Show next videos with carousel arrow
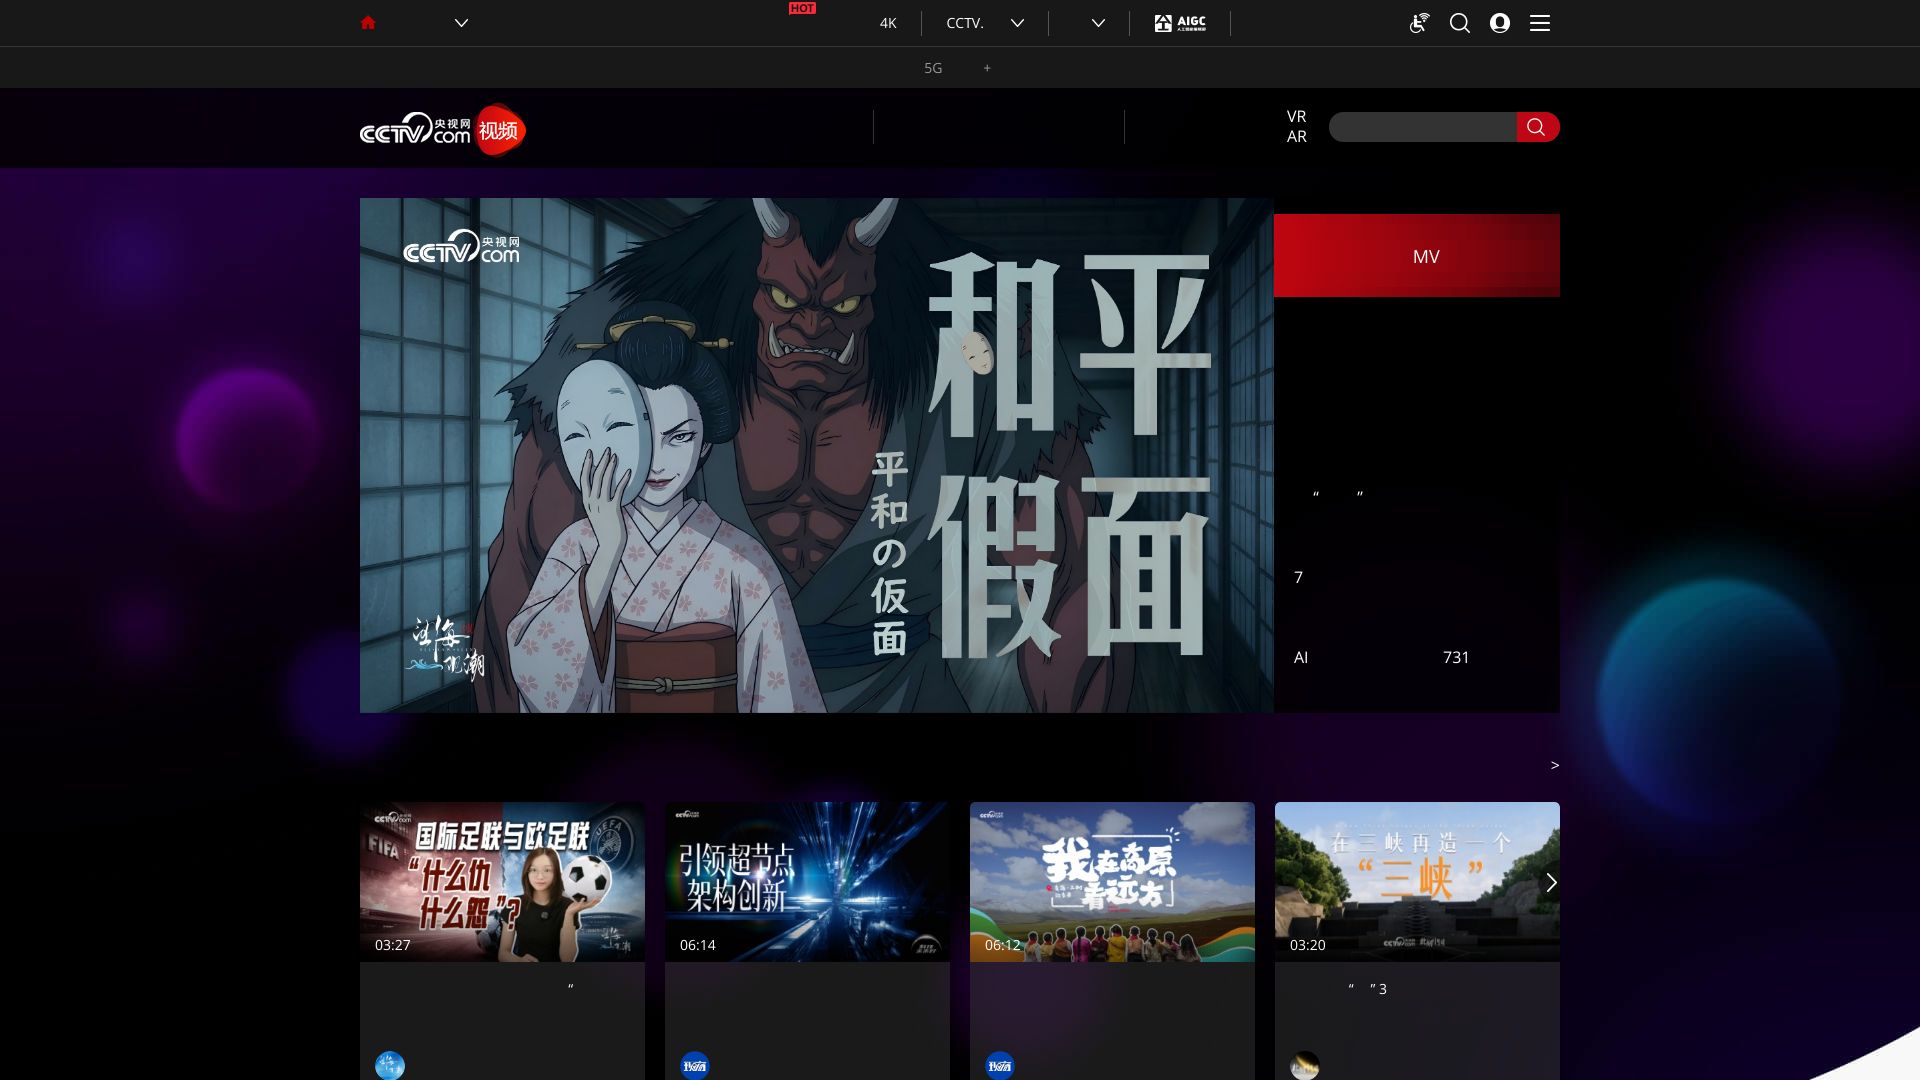The image size is (1920, 1080). 1551,882
